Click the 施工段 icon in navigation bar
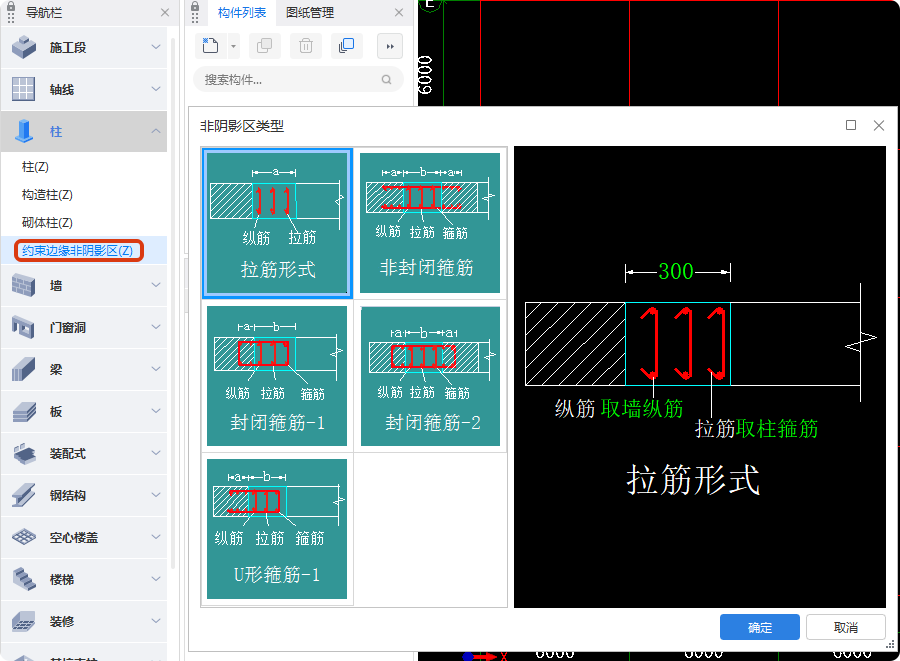 coord(23,46)
